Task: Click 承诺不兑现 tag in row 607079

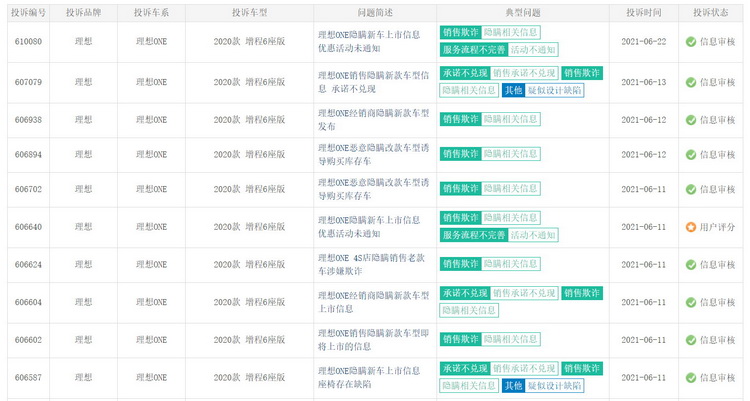Action: pyautogui.click(x=465, y=73)
